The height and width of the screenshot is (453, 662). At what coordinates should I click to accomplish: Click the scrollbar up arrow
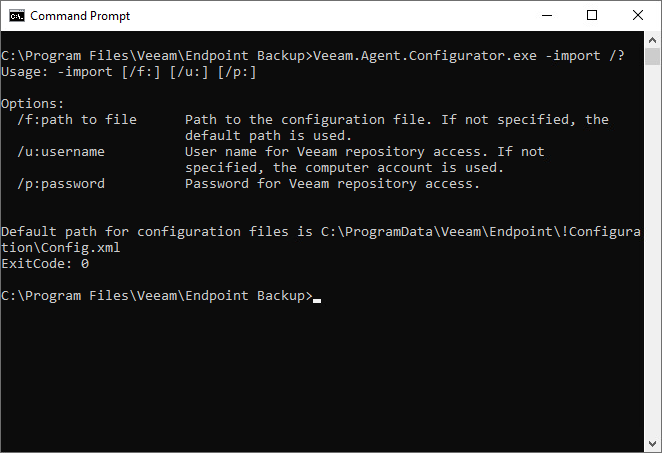[x=652, y=40]
